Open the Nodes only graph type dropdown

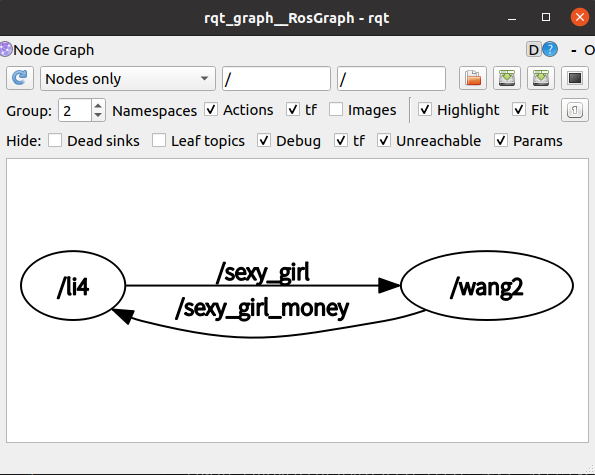point(128,79)
